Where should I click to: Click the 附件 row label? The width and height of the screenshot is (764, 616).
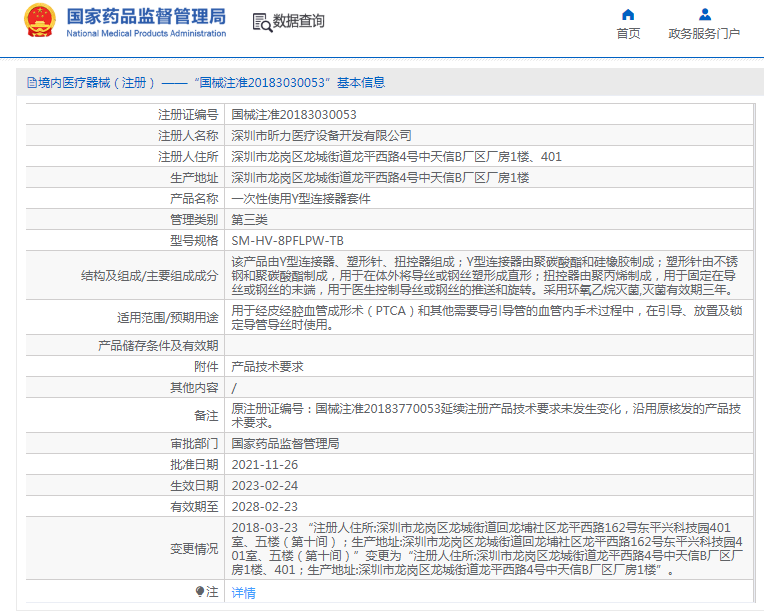[206, 367]
